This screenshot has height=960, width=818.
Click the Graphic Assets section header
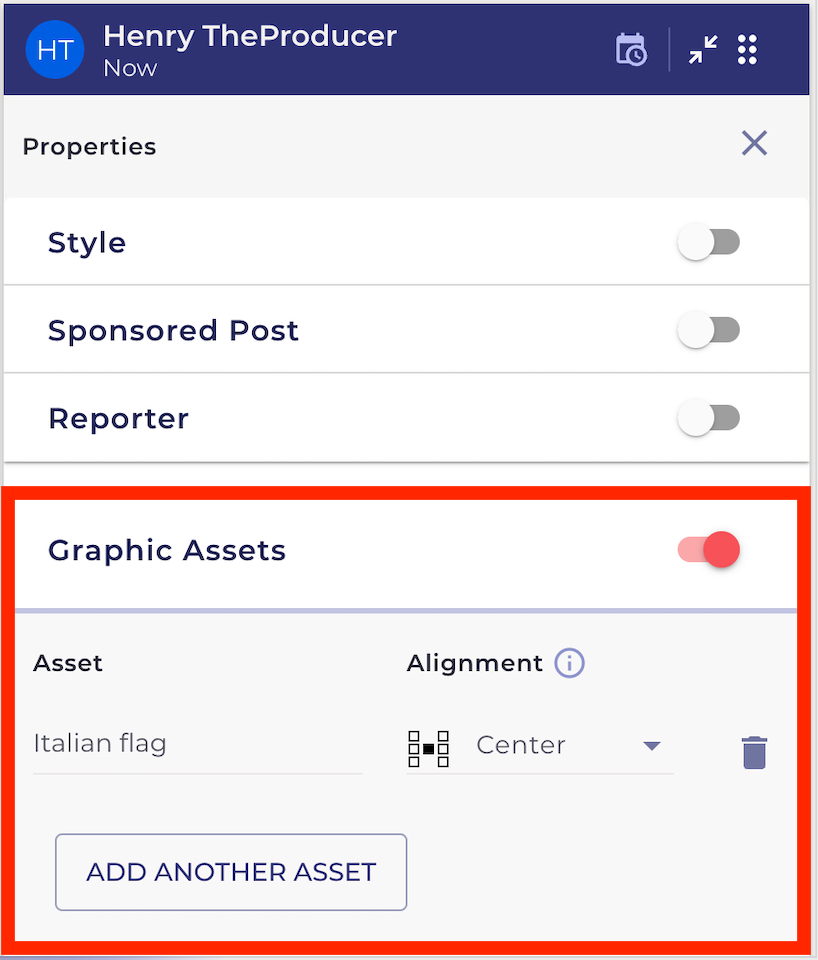click(167, 550)
